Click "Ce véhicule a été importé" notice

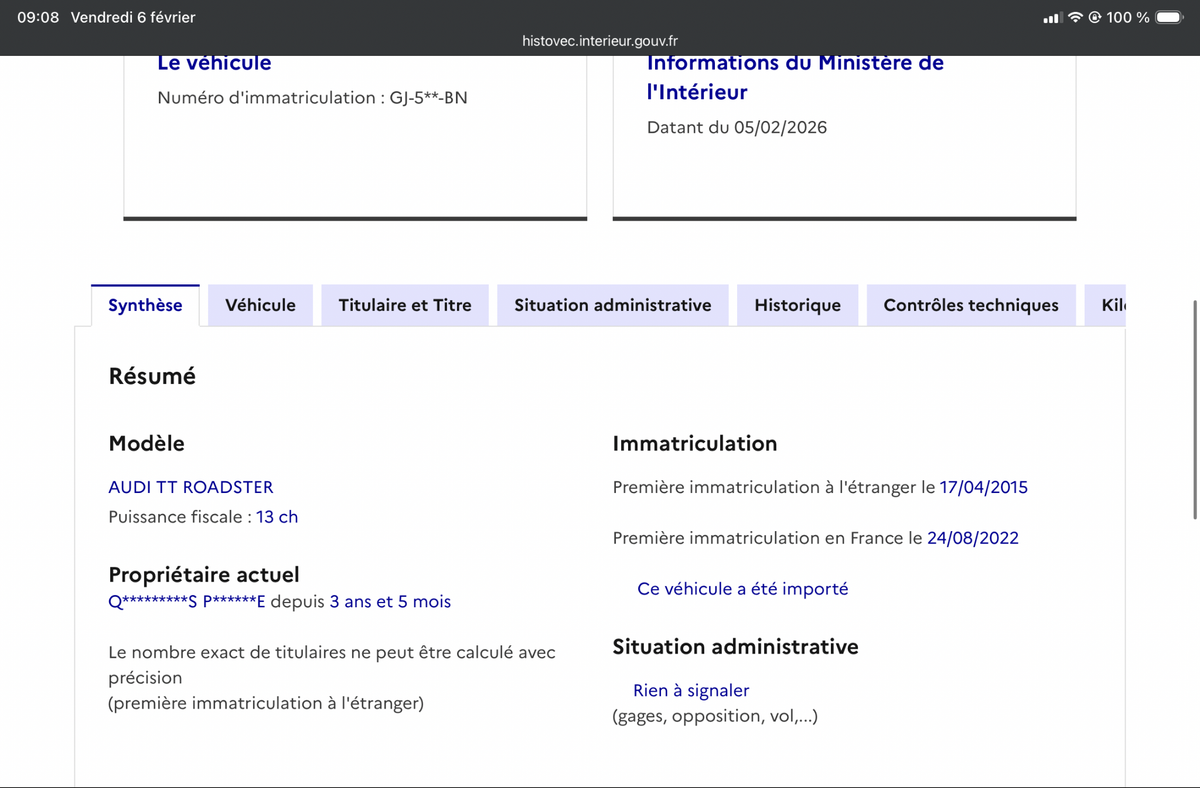742,589
